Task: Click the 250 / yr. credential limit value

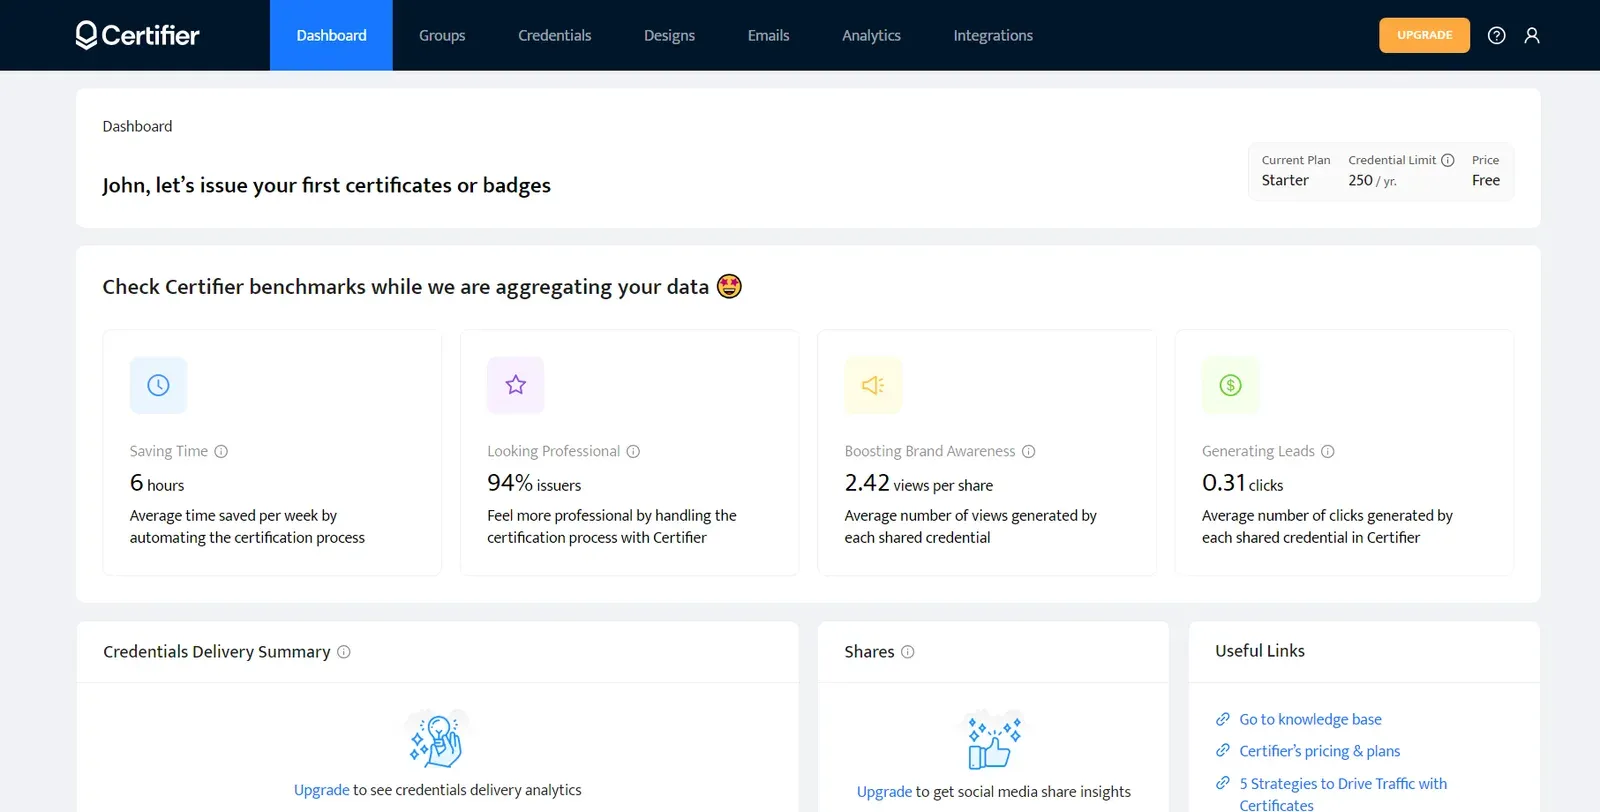Action: pos(1372,181)
